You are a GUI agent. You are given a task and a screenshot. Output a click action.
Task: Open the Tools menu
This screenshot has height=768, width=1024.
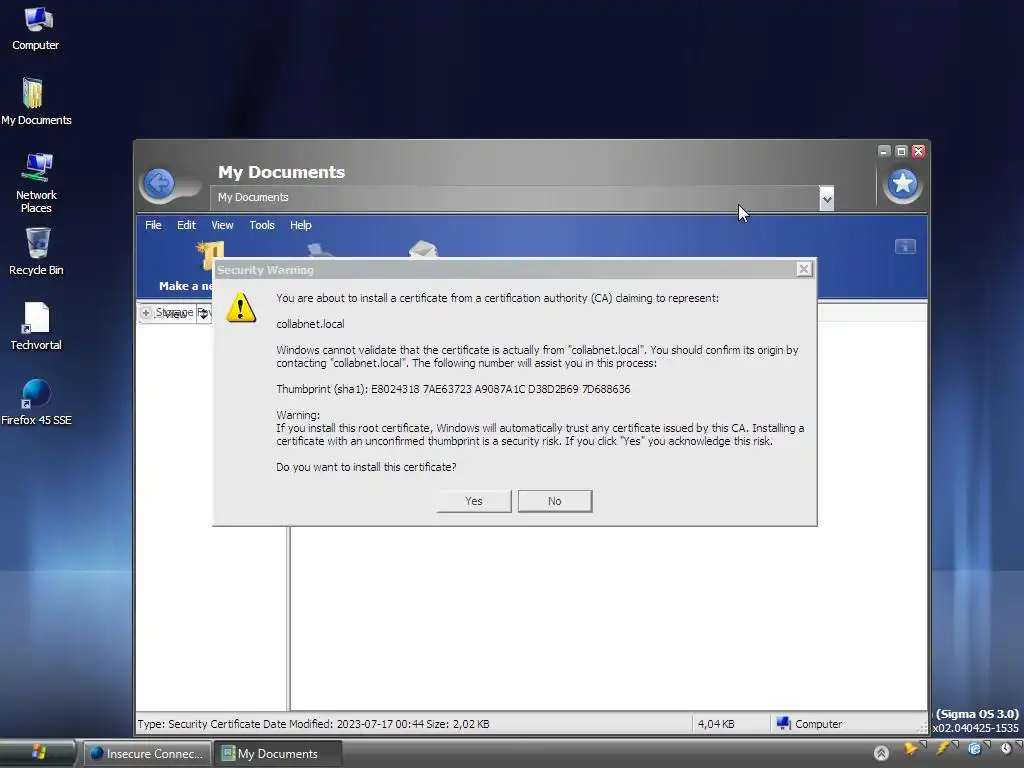262,225
